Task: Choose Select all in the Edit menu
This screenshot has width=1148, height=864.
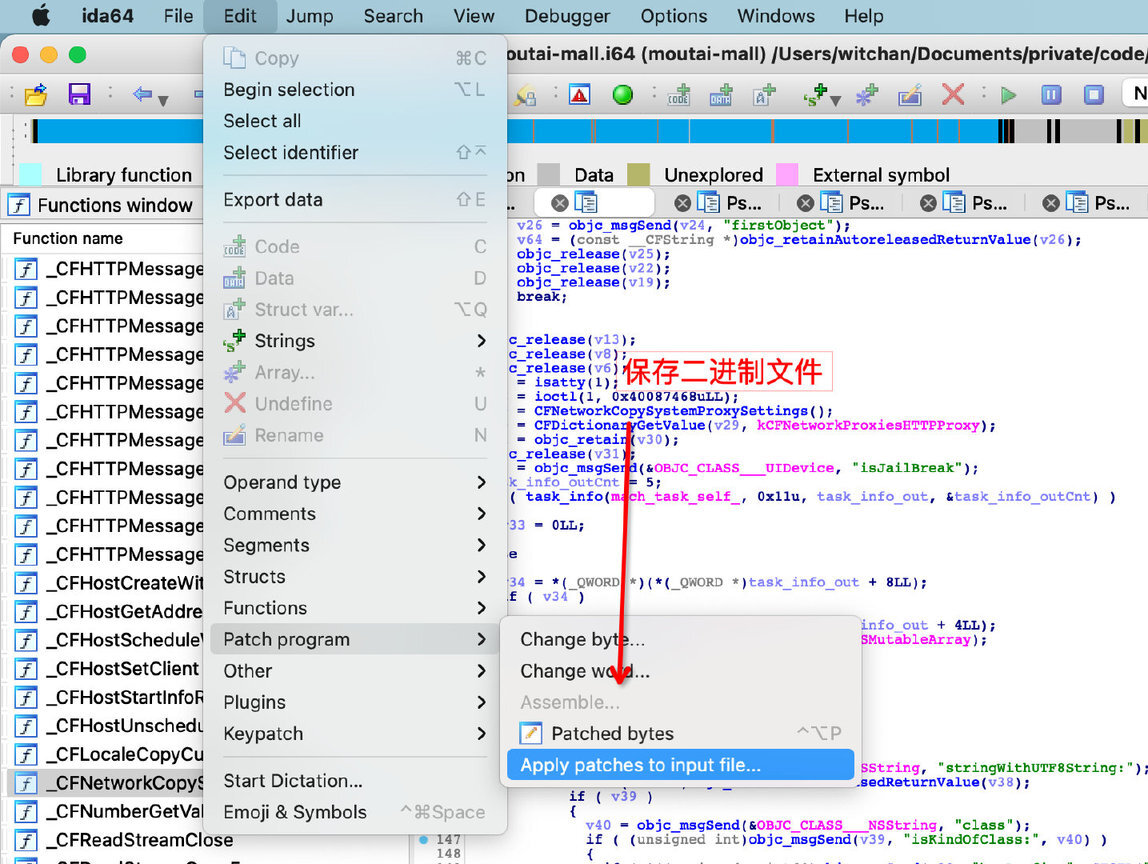Action: [355, 121]
